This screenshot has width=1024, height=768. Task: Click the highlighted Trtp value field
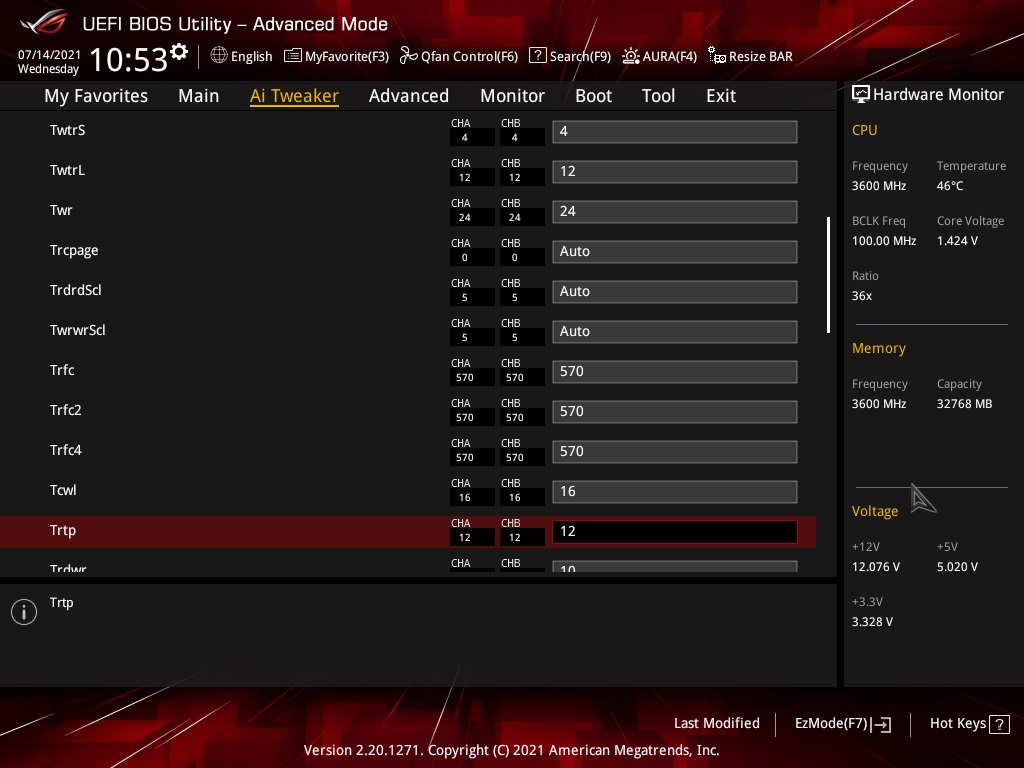675,532
